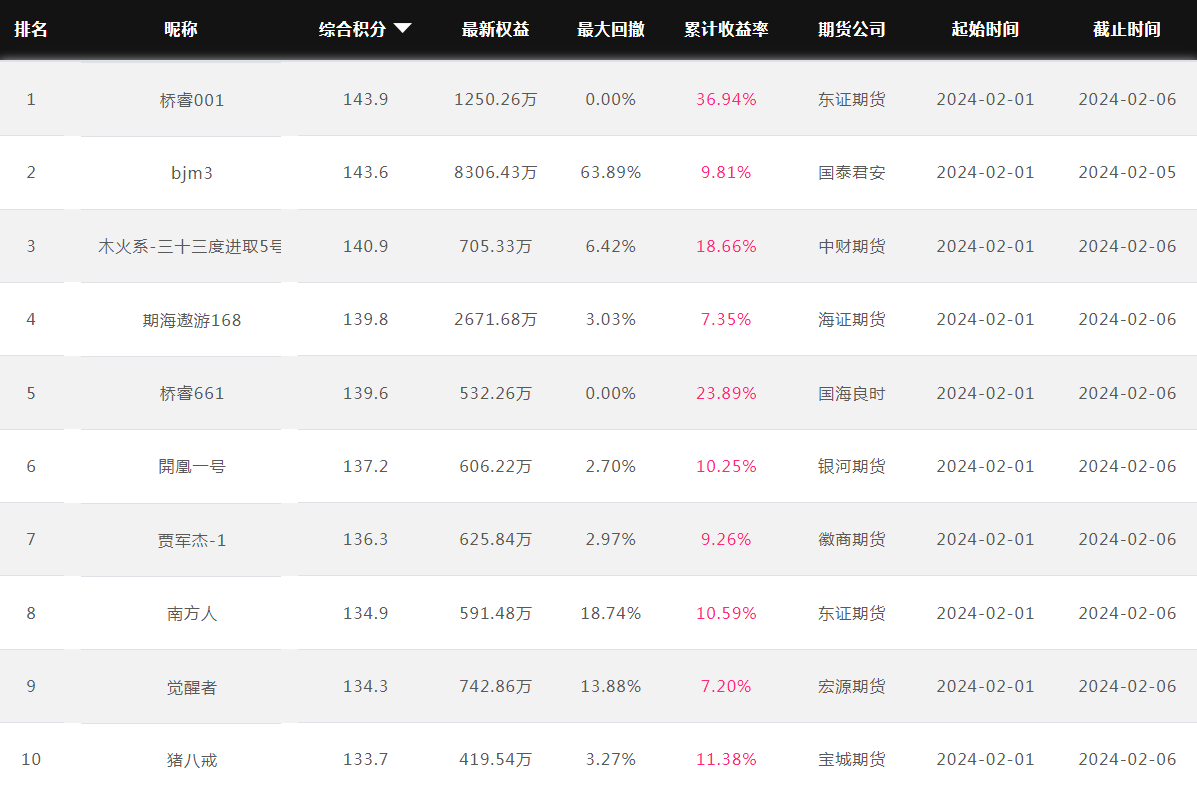This screenshot has height=795, width=1197.
Task: Select score 143.9
Action: coord(366,99)
